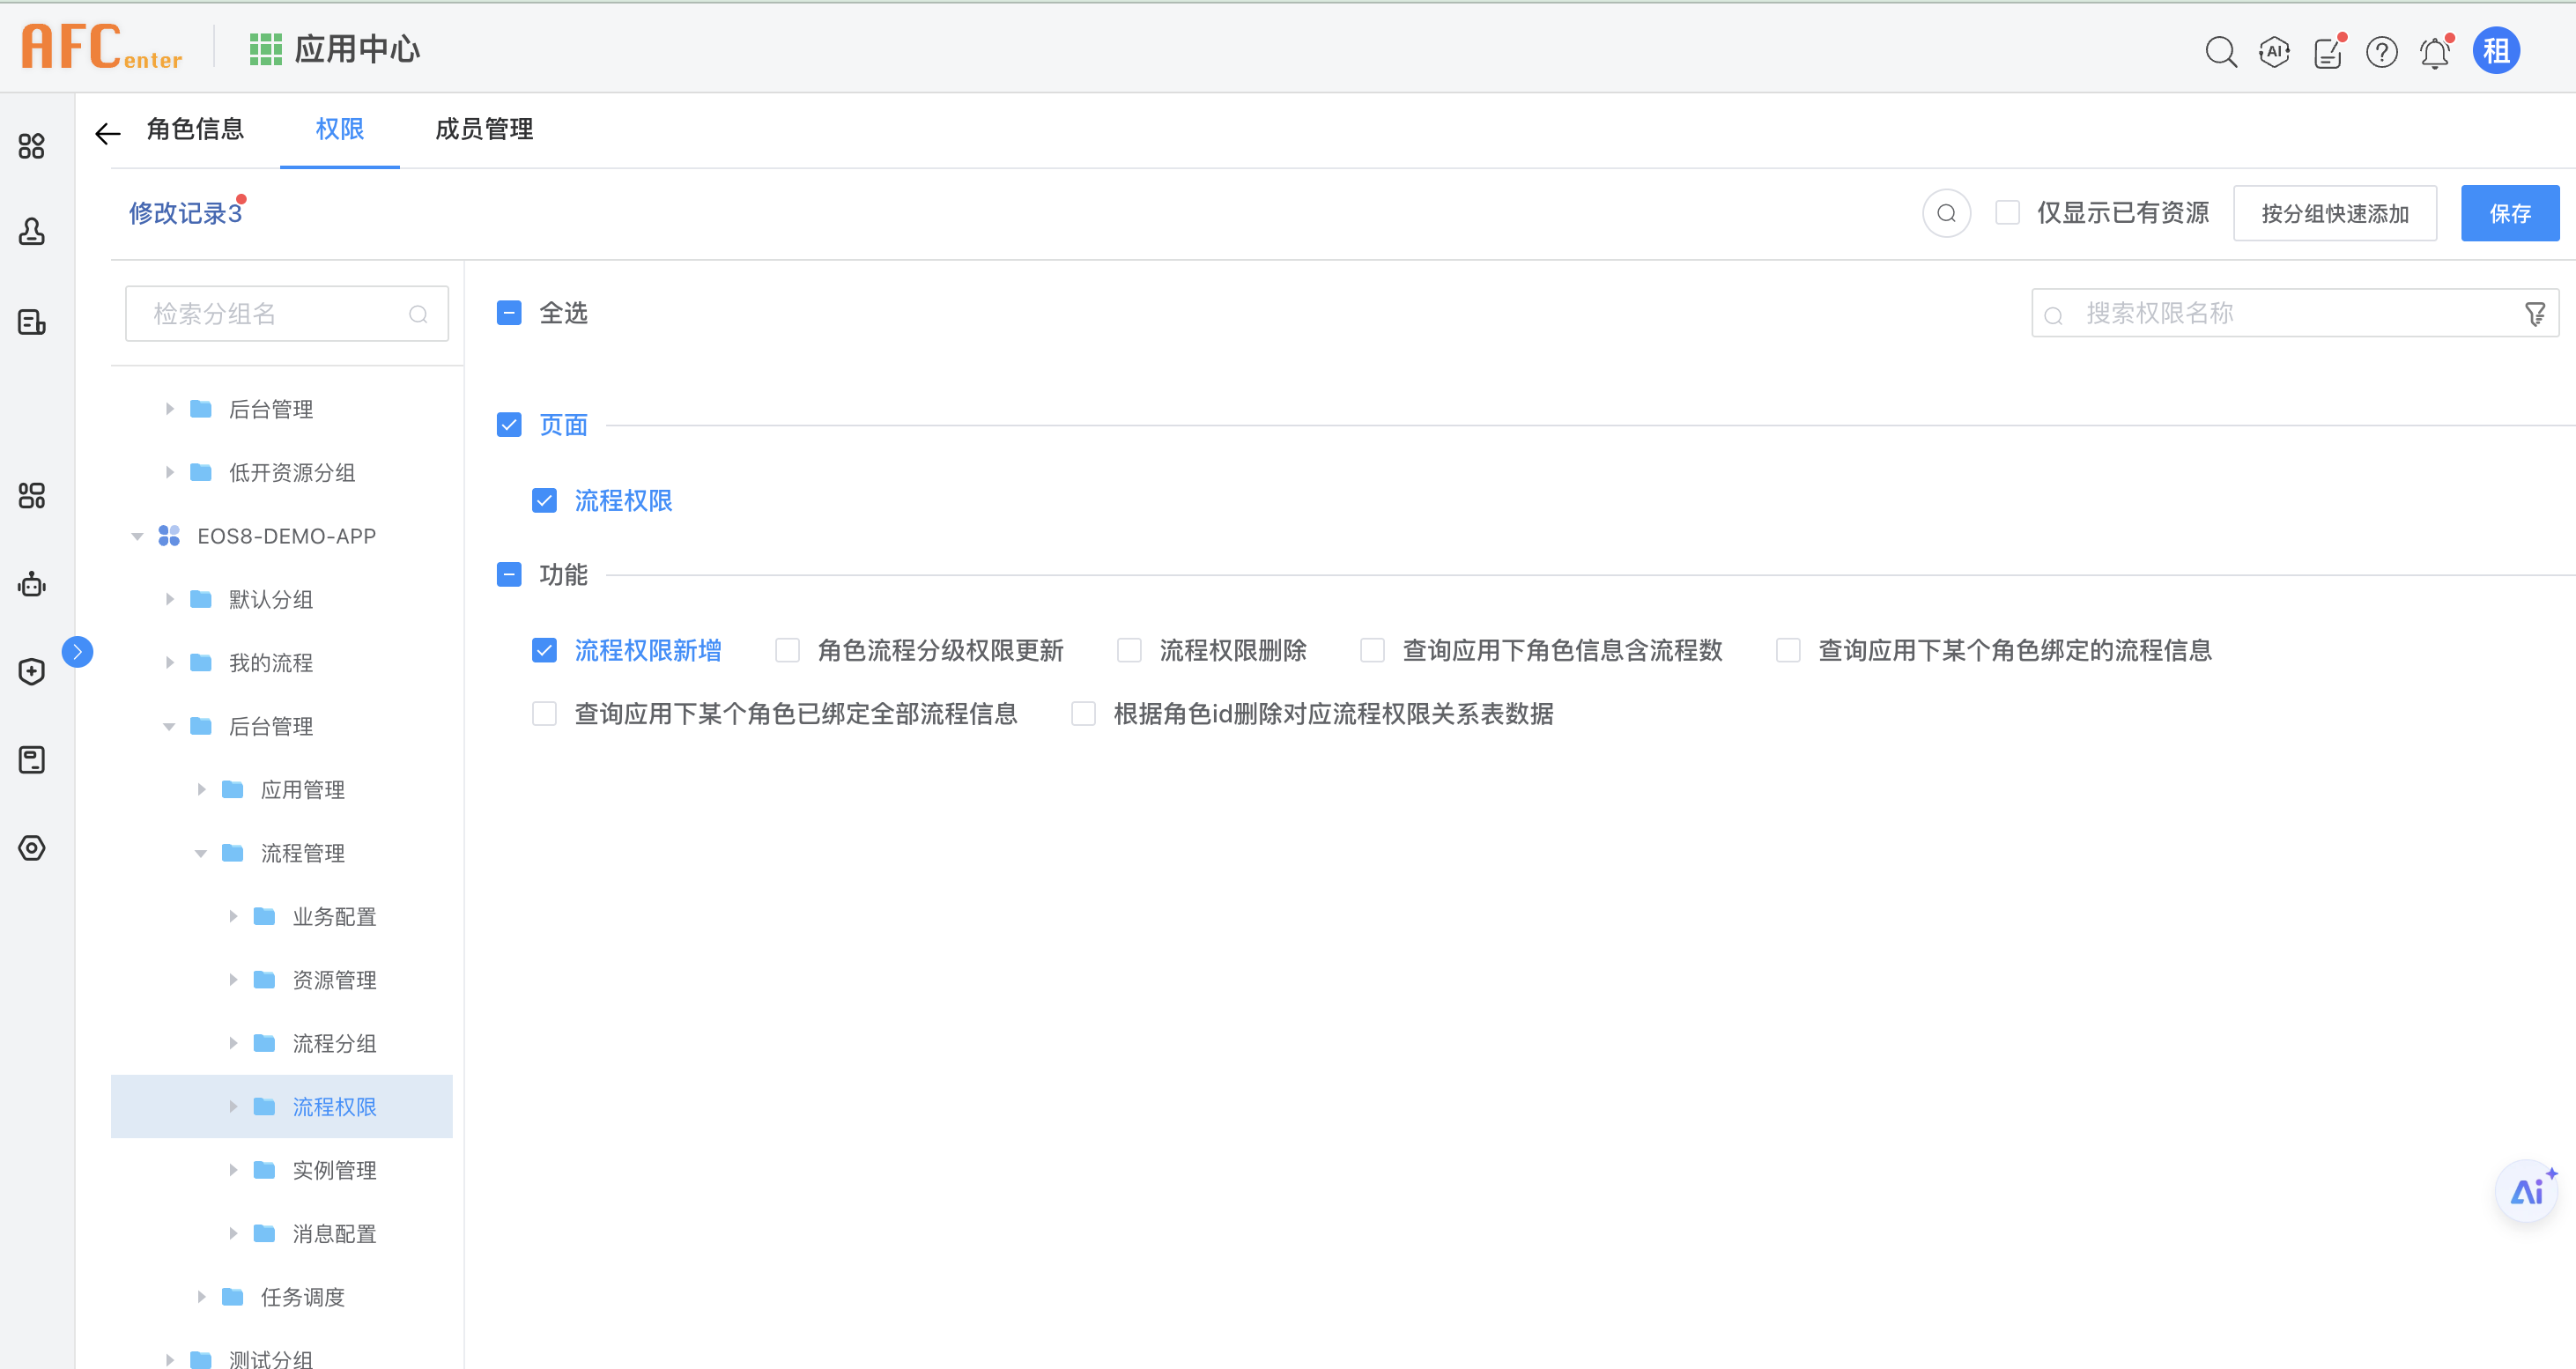Click the filter funnel icon in permission search

tap(2534, 314)
